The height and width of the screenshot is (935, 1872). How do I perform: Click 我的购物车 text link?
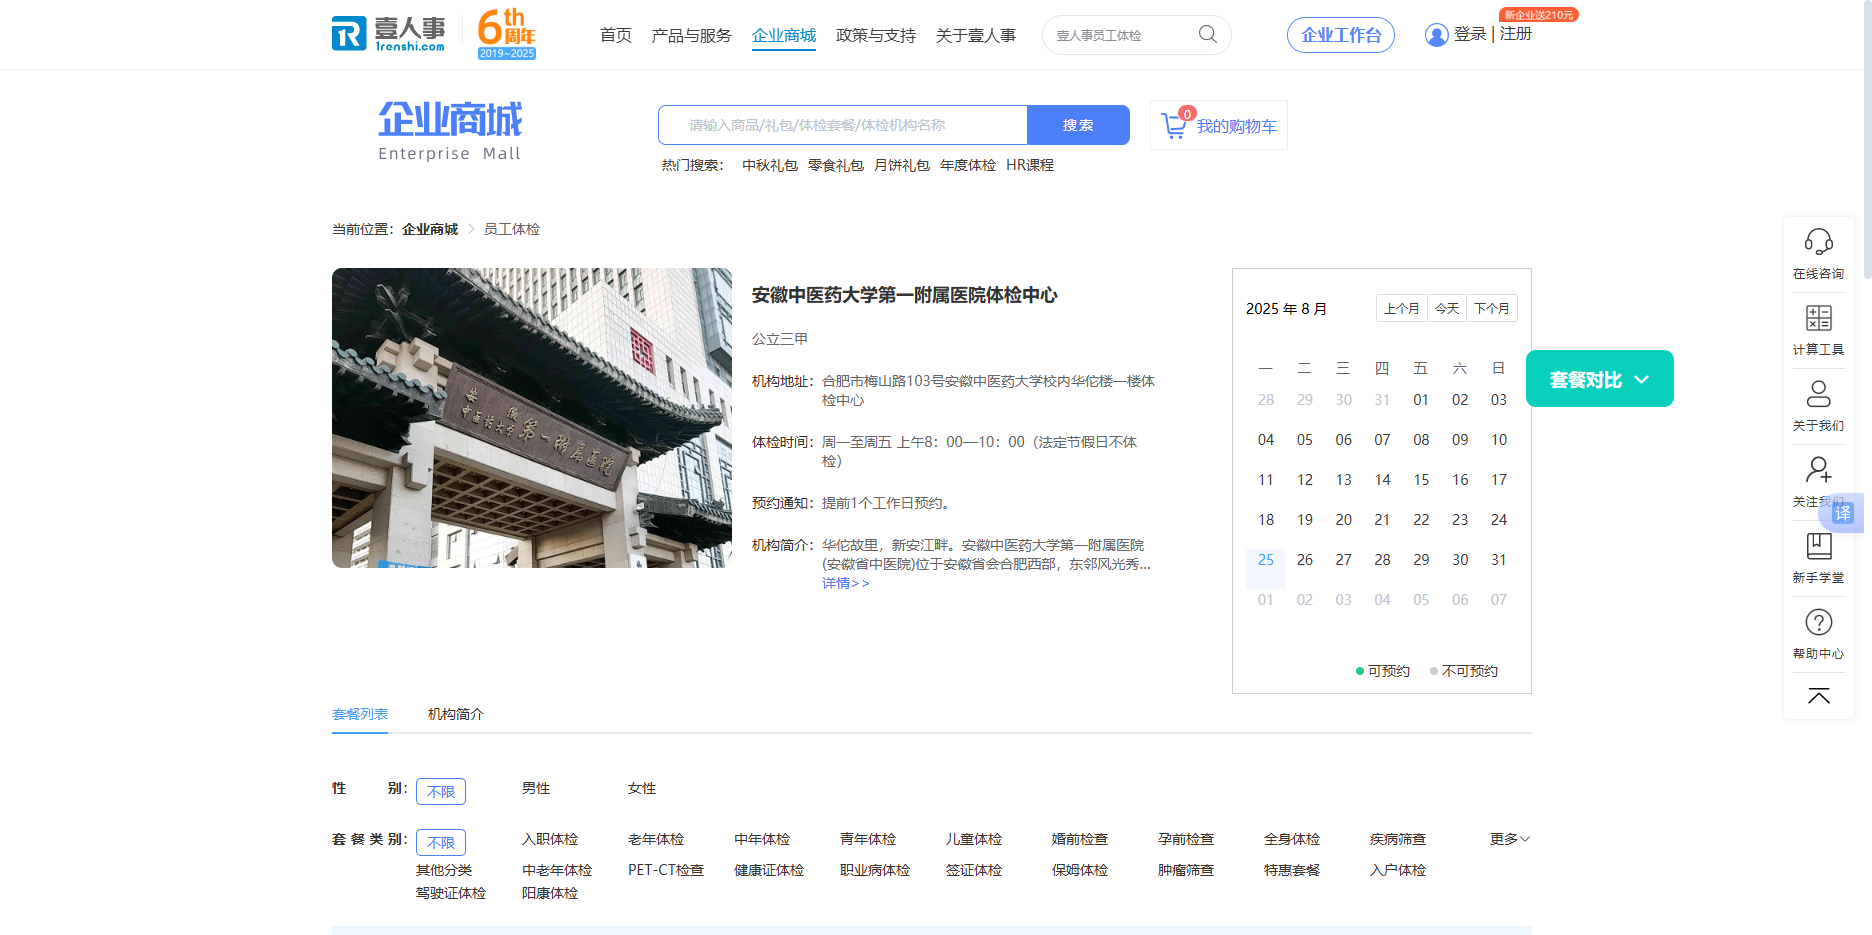pyautogui.click(x=1237, y=126)
